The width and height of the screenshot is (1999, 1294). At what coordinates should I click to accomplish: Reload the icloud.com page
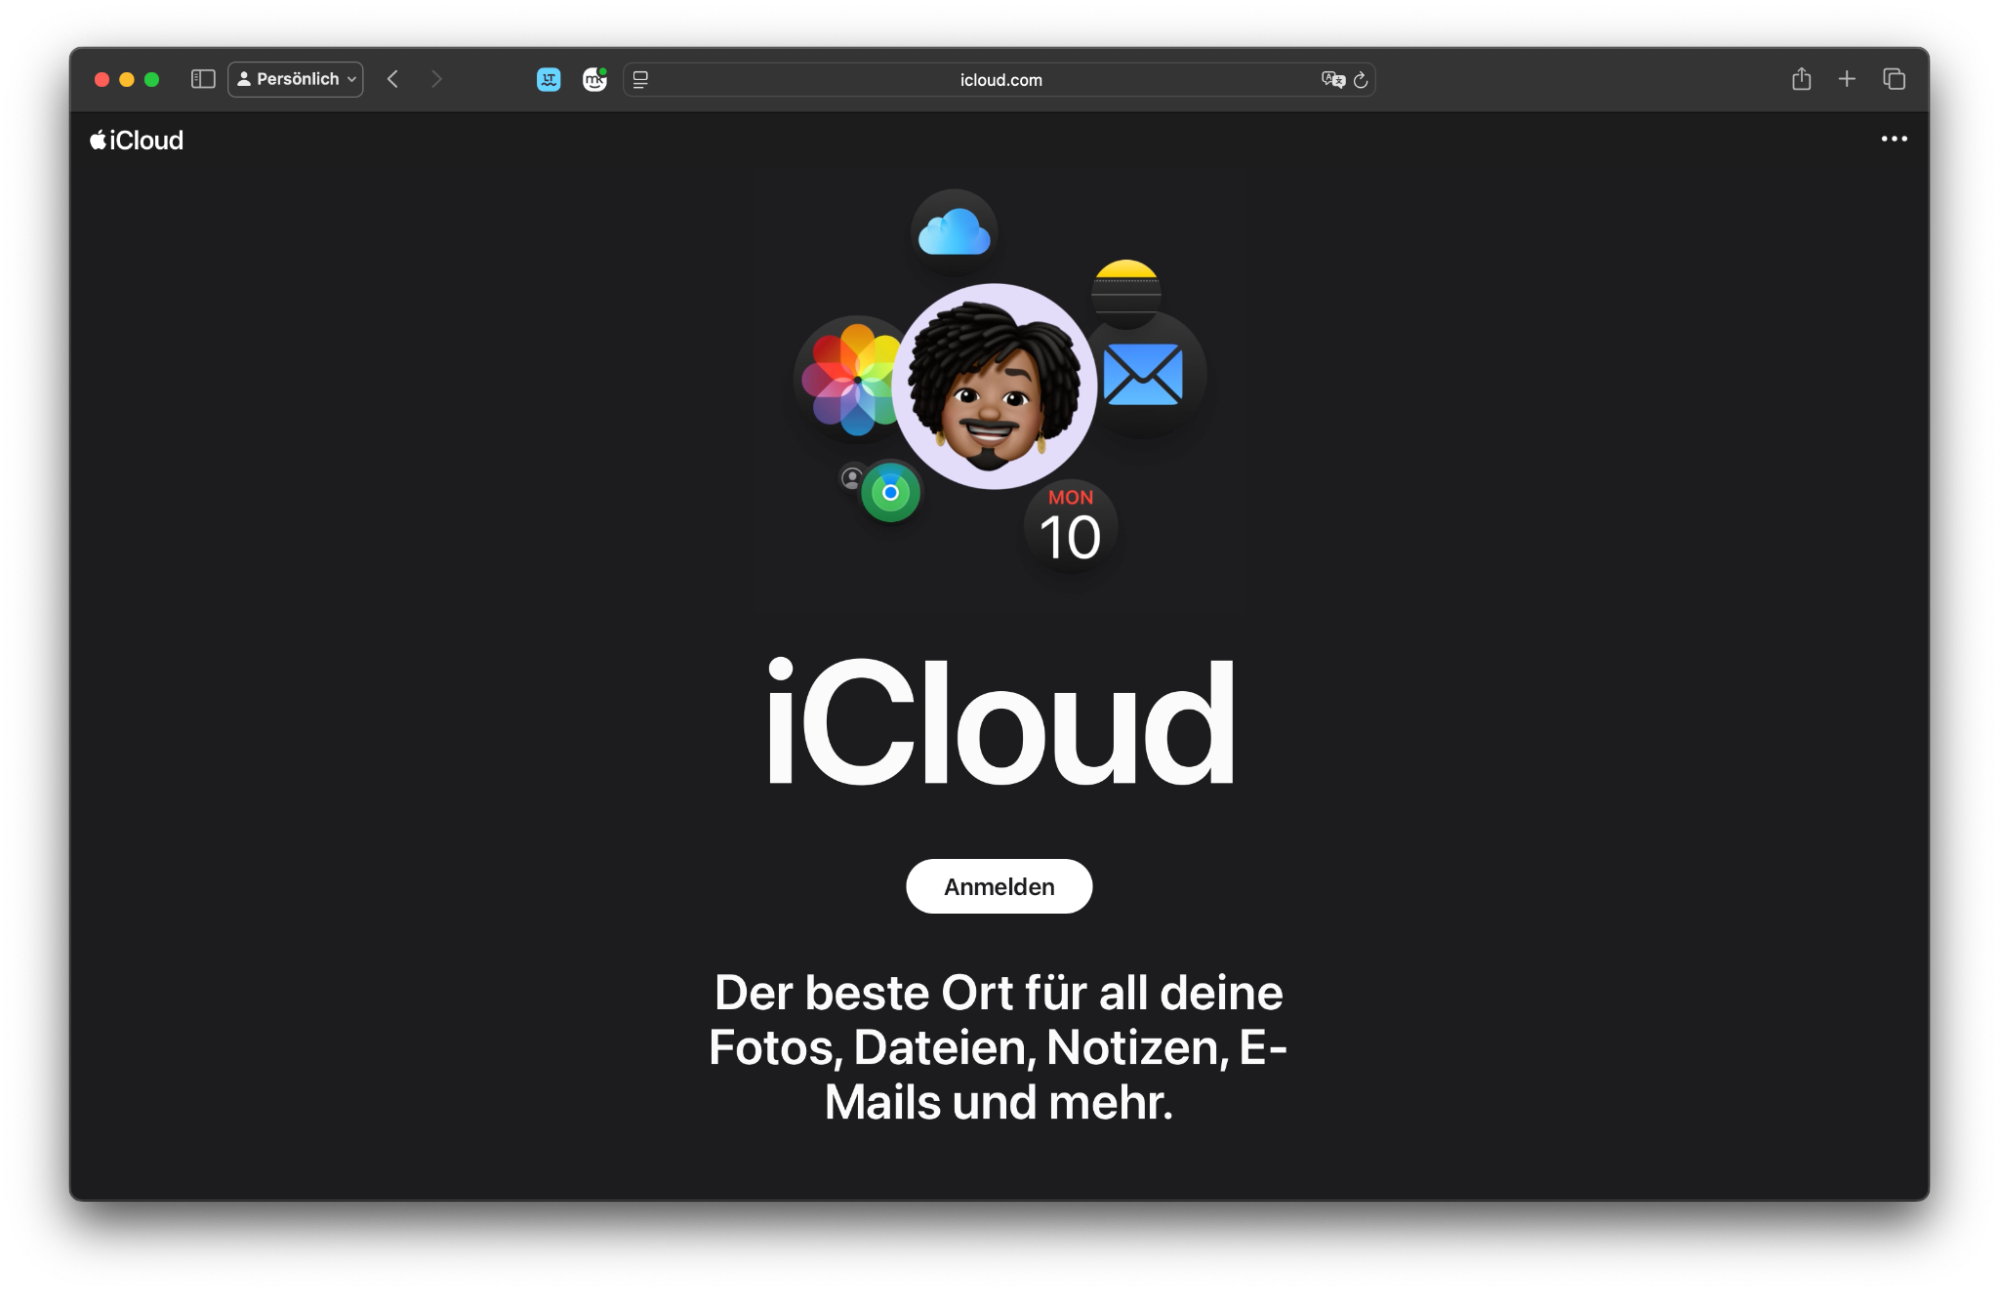(x=1360, y=79)
